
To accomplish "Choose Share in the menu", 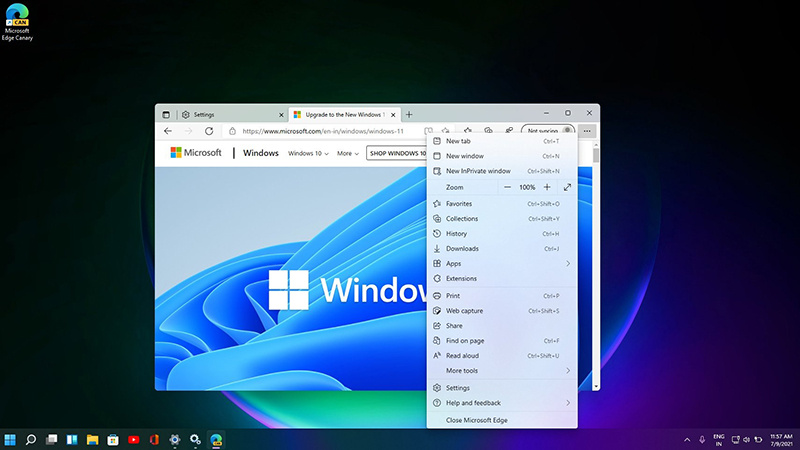I will click(502, 326).
